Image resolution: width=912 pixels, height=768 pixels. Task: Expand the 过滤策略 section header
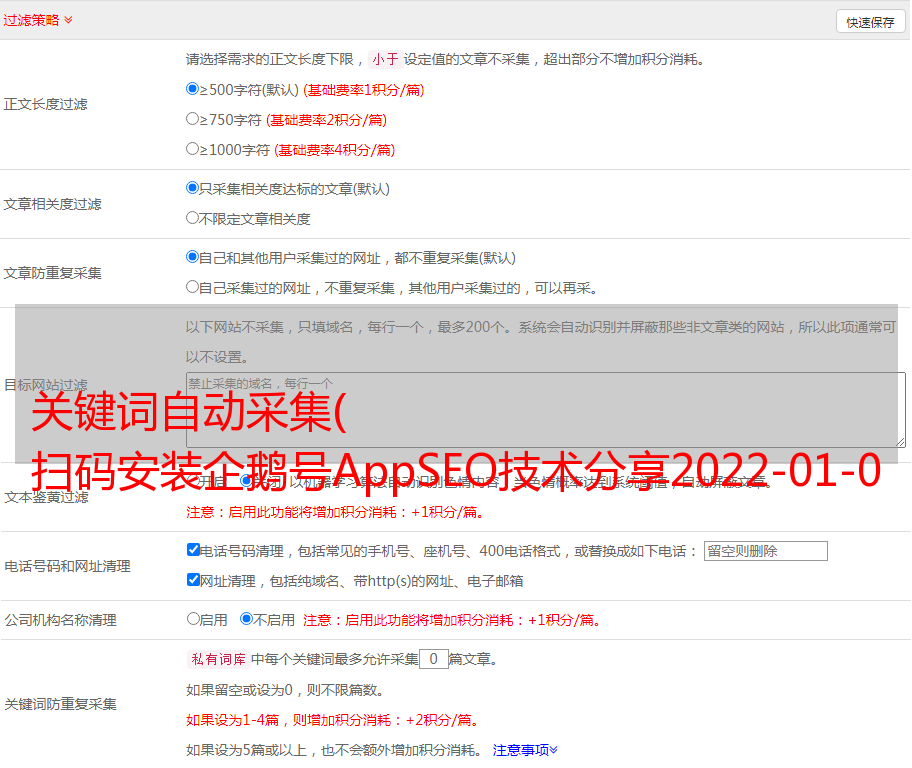(38, 20)
